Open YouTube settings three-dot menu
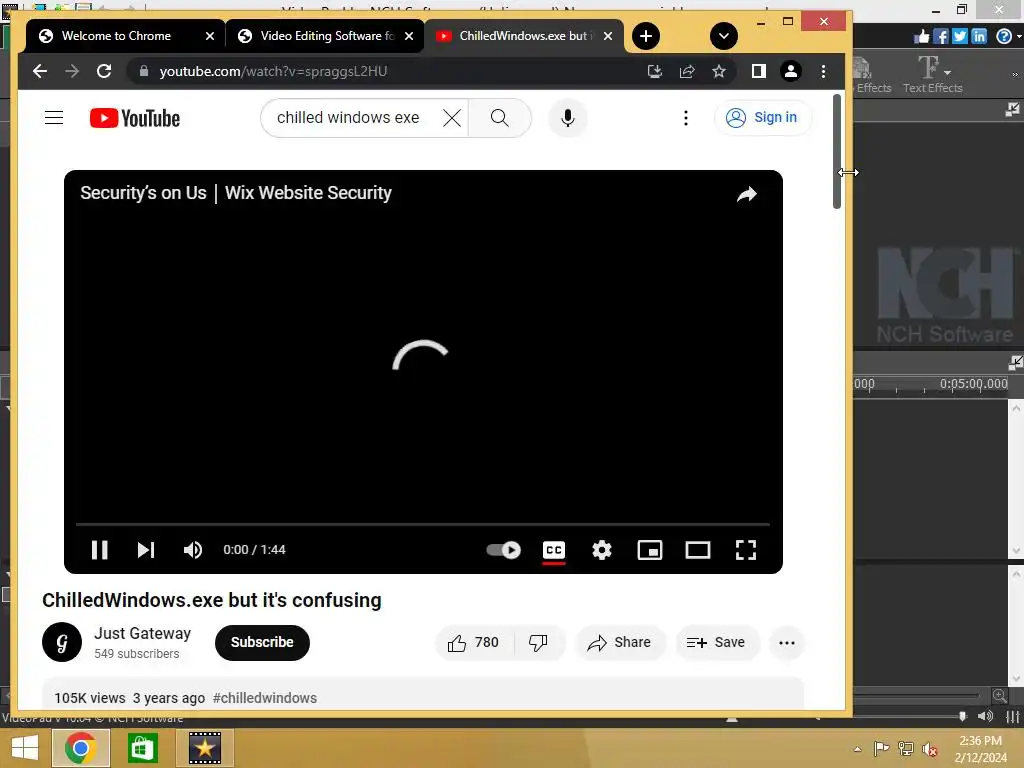Image resolution: width=1024 pixels, height=768 pixels. click(685, 118)
